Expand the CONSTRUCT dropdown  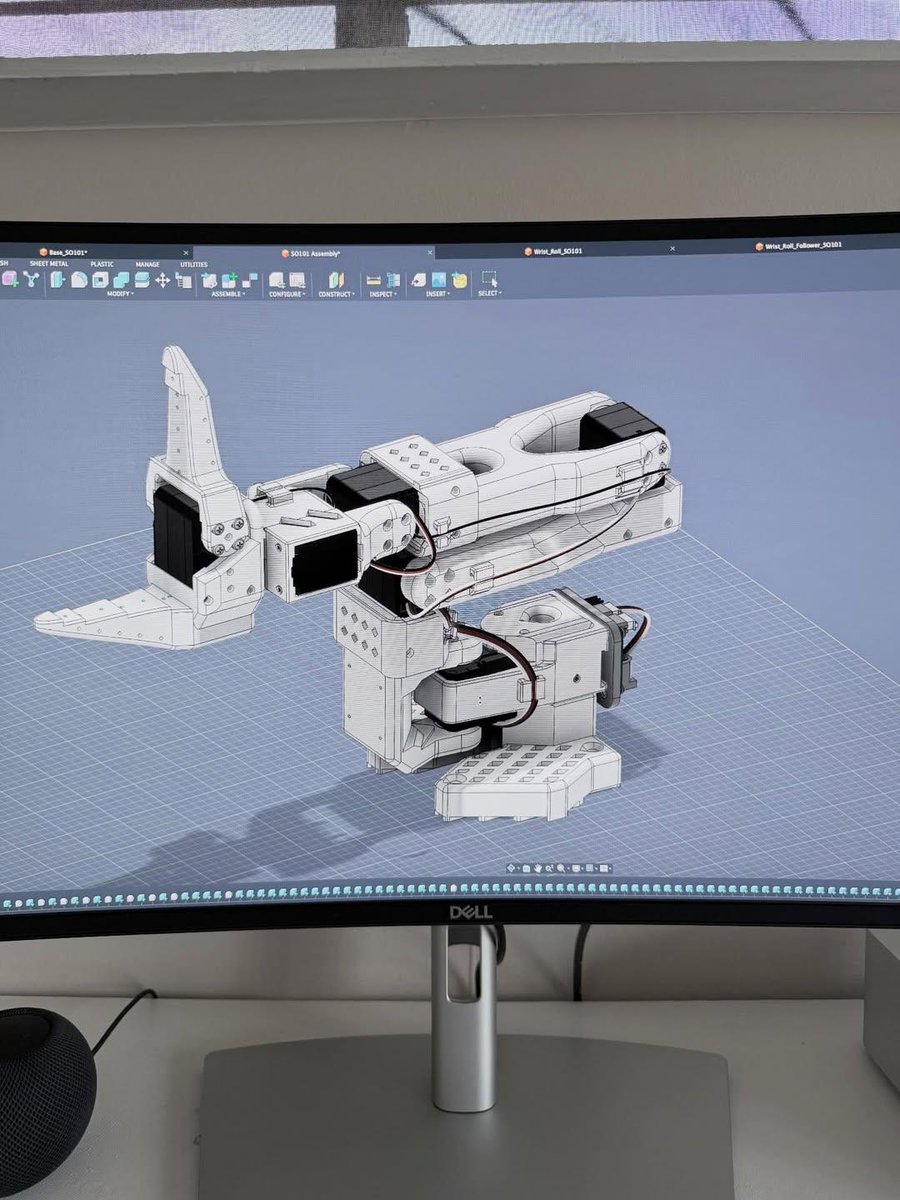pos(336,294)
